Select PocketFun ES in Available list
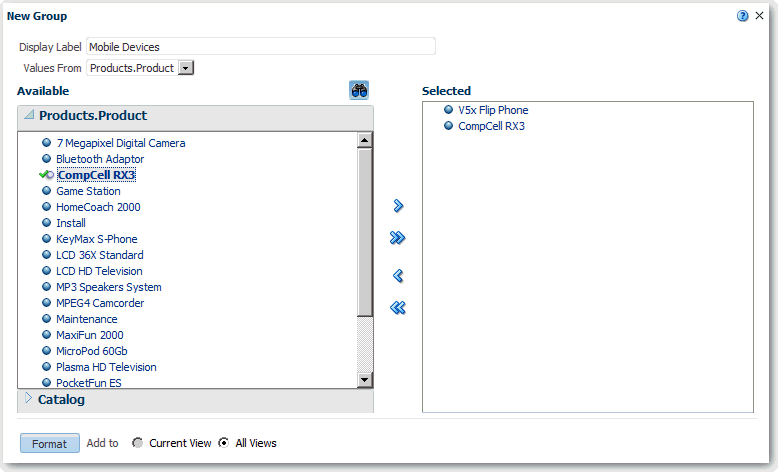The width and height of the screenshot is (778, 472). pyautogui.click(x=89, y=383)
